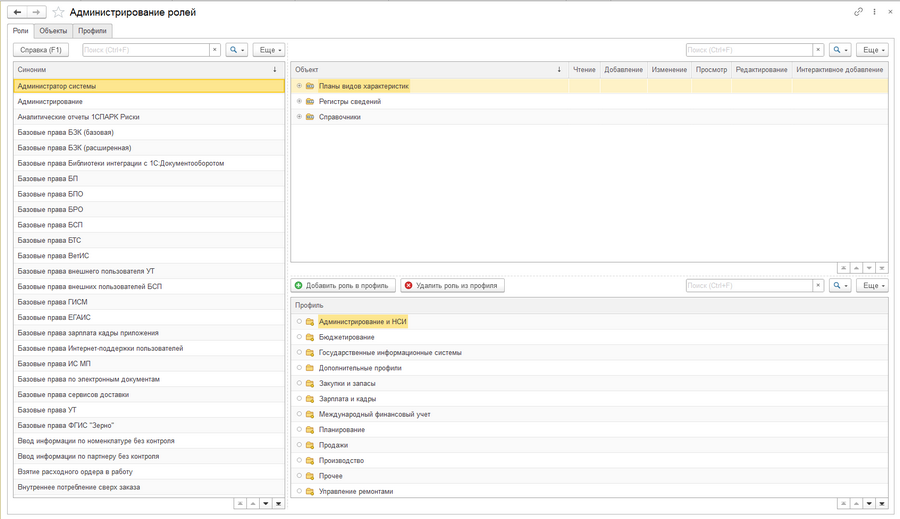Open magnifier search menu above profile list
The width and height of the screenshot is (900, 519).
[840, 285]
